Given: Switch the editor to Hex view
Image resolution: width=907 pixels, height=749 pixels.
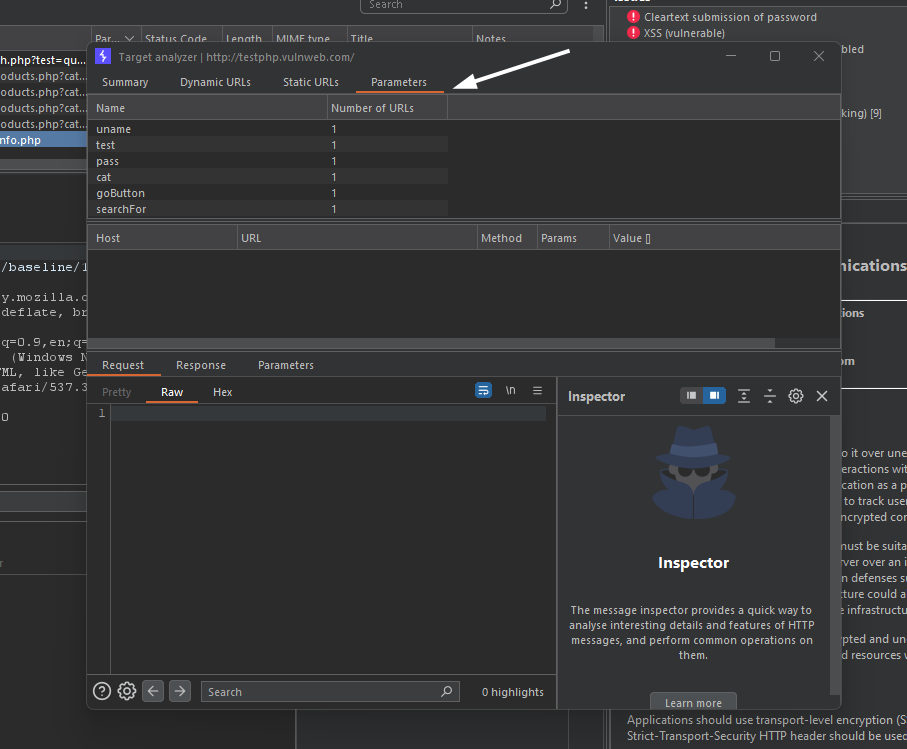Looking at the screenshot, I should [222, 392].
